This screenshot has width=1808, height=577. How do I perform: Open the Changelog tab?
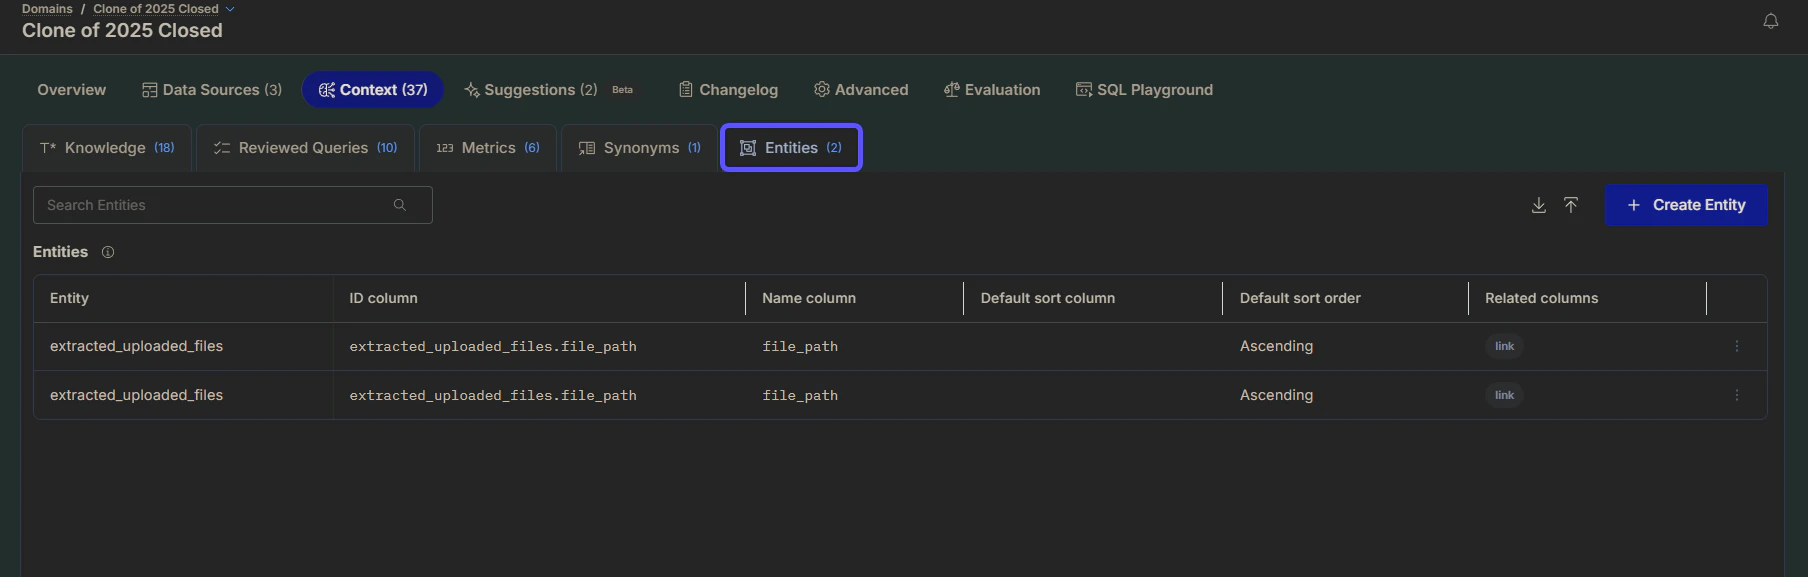[x=728, y=90]
